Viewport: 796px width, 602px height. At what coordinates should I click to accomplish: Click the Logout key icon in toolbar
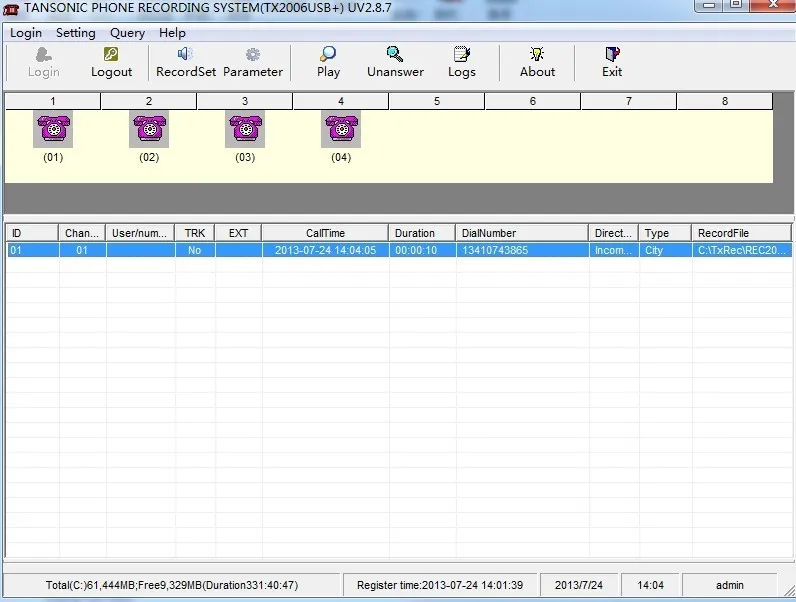point(111,54)
